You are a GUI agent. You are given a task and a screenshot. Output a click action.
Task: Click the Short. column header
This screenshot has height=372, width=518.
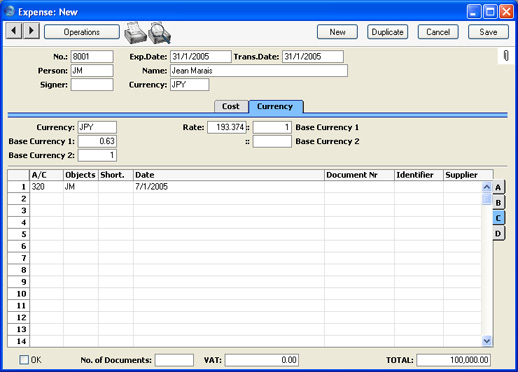click(x=116, y=175)
